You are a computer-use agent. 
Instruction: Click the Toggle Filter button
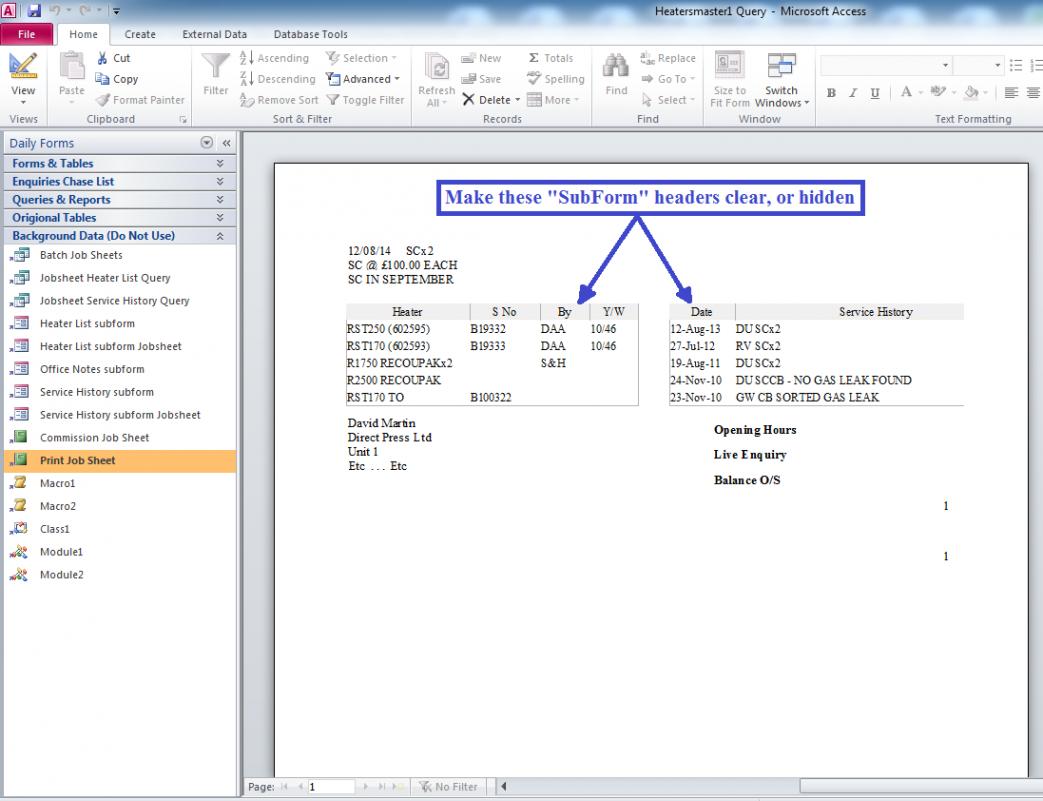[365, 100]
